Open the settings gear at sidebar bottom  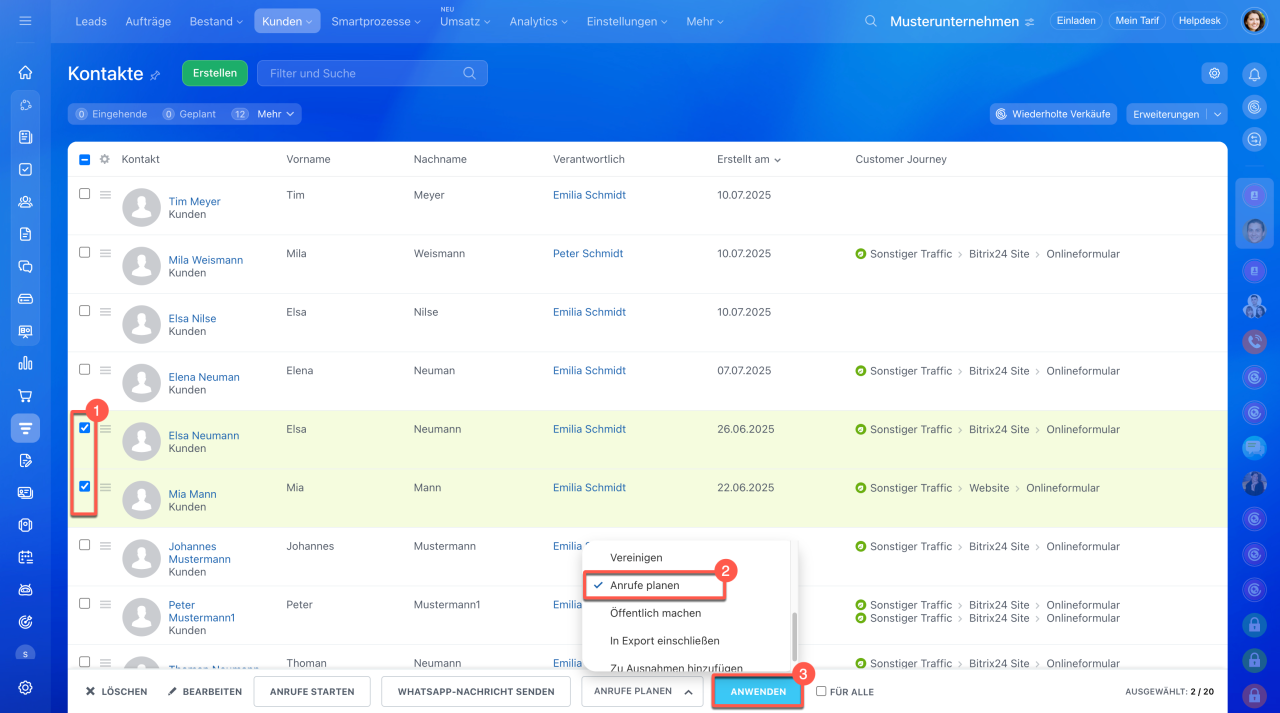point(26,687)
